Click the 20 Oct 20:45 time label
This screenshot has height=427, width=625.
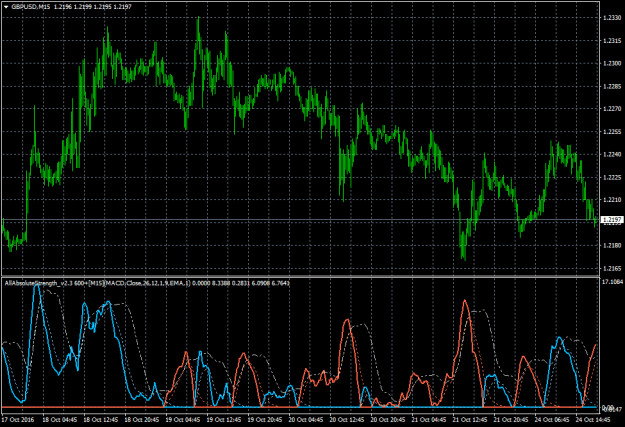click(388, 420)
